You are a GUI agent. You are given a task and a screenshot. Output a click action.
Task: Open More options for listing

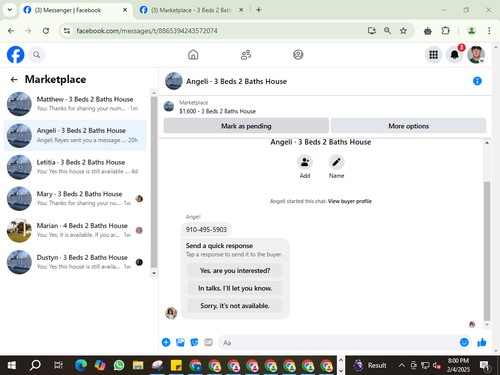(x=408, y=126)
